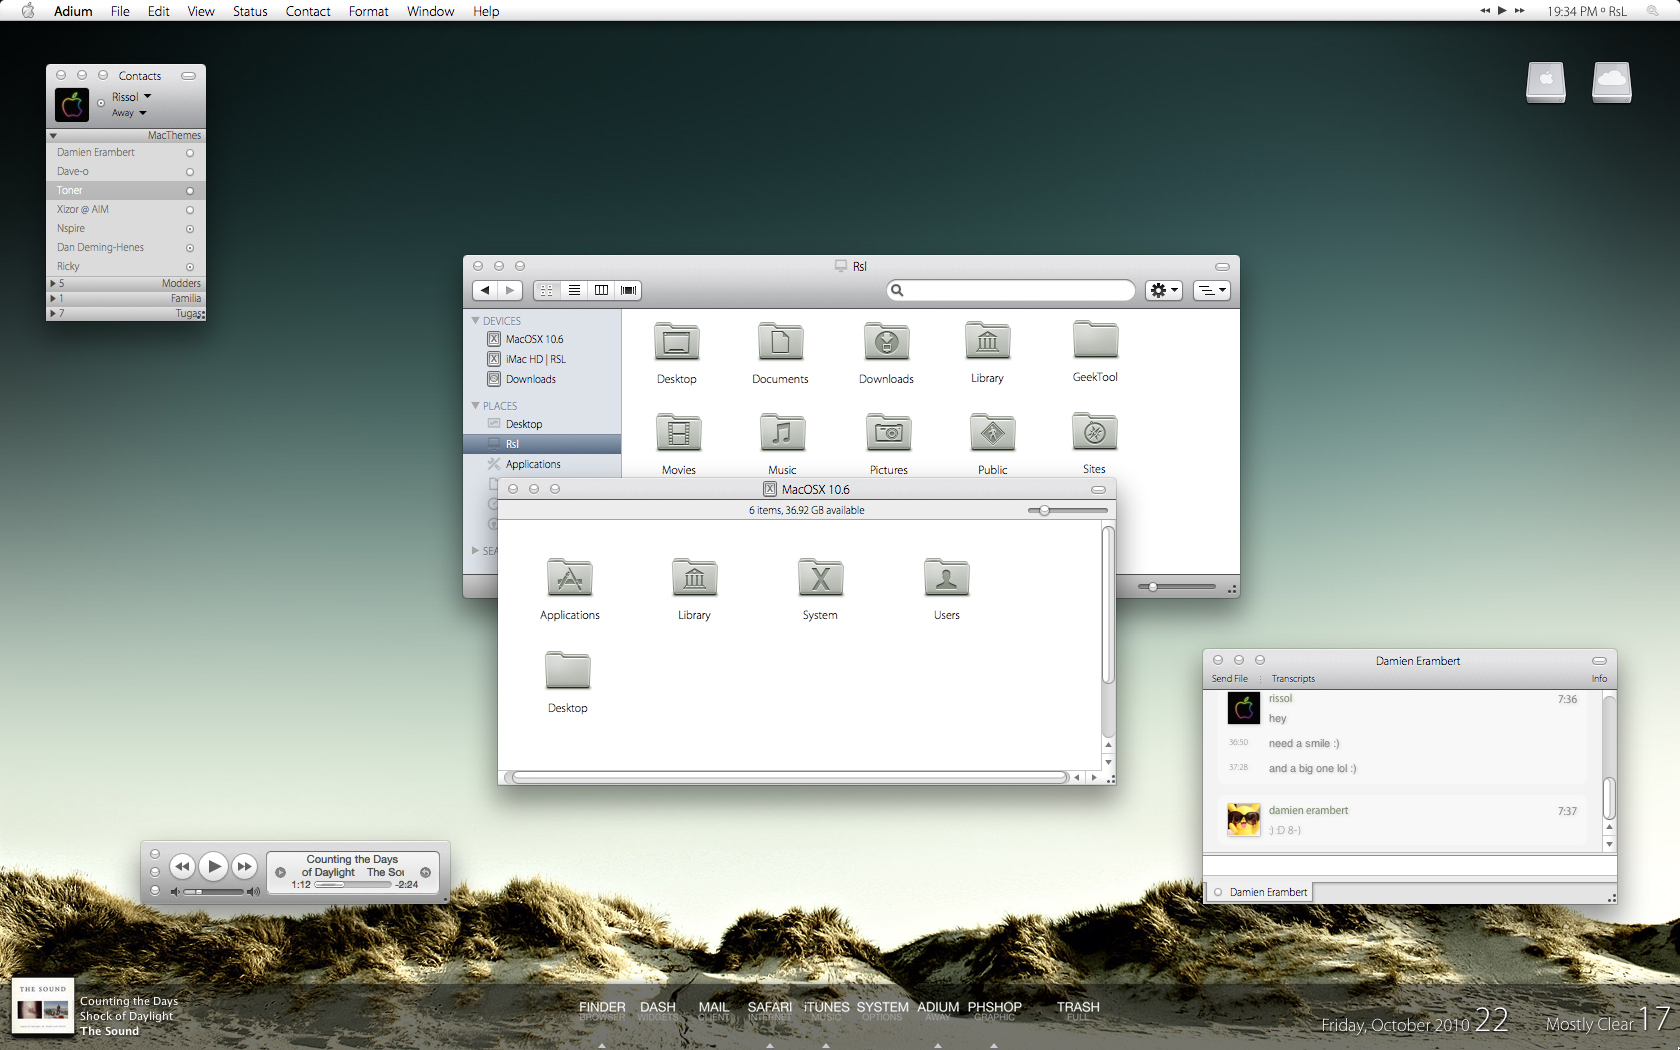
Task: Select iMac HD | RSL in sidebar
Action: [x=542, y=359]
